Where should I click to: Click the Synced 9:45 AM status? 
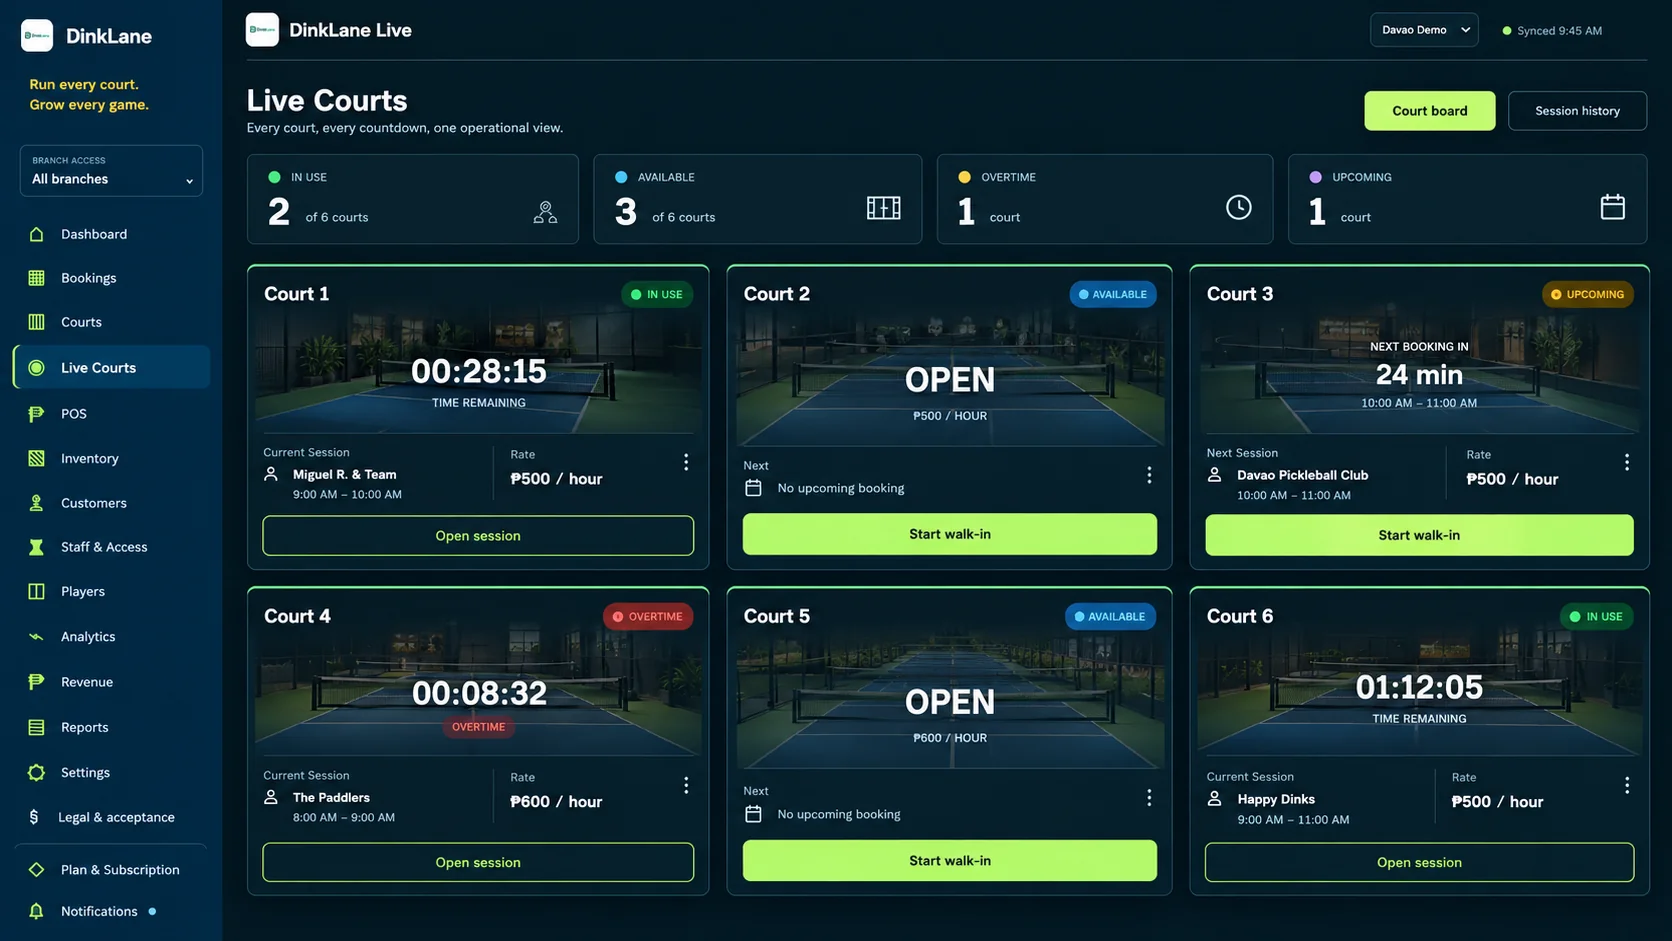tap(1552, 31)
